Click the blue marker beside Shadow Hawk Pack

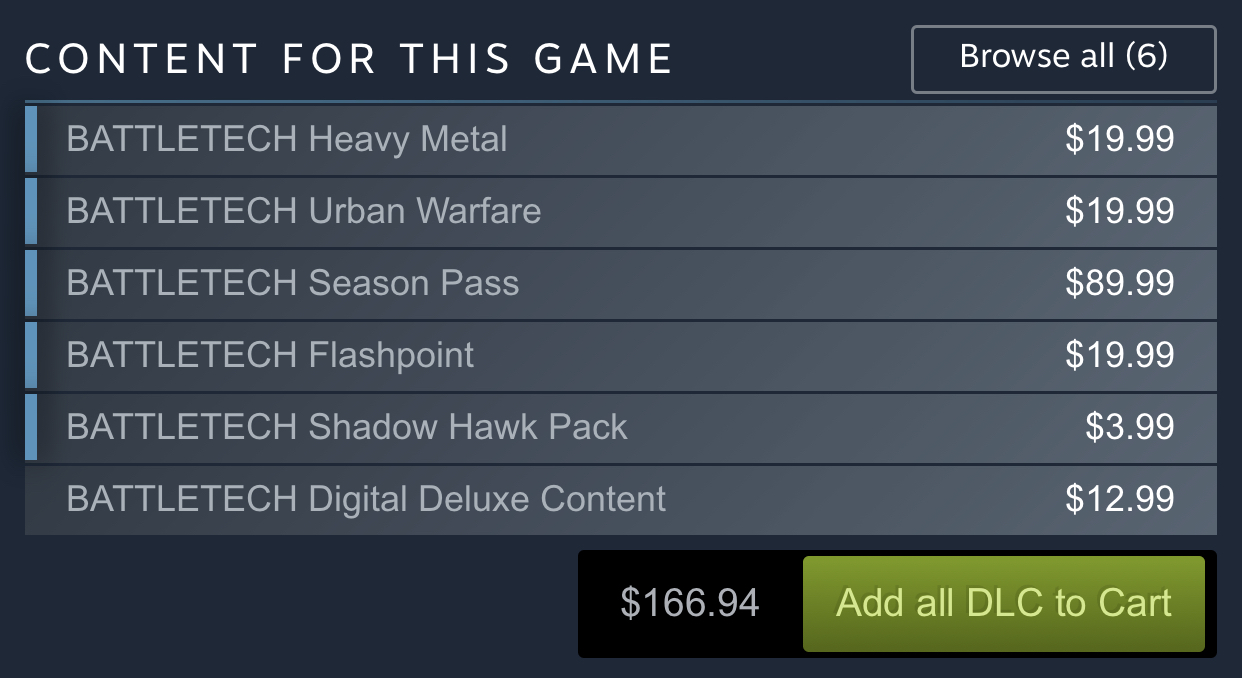pos(31,427)
